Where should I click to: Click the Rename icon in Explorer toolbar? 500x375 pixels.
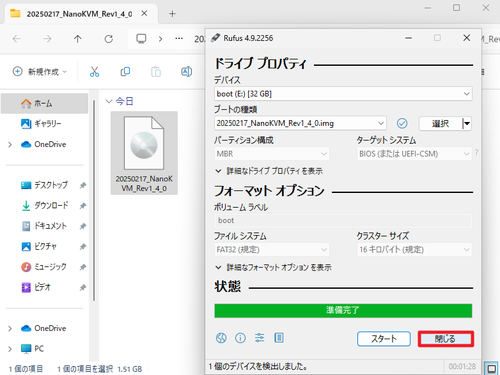(186, 72)
